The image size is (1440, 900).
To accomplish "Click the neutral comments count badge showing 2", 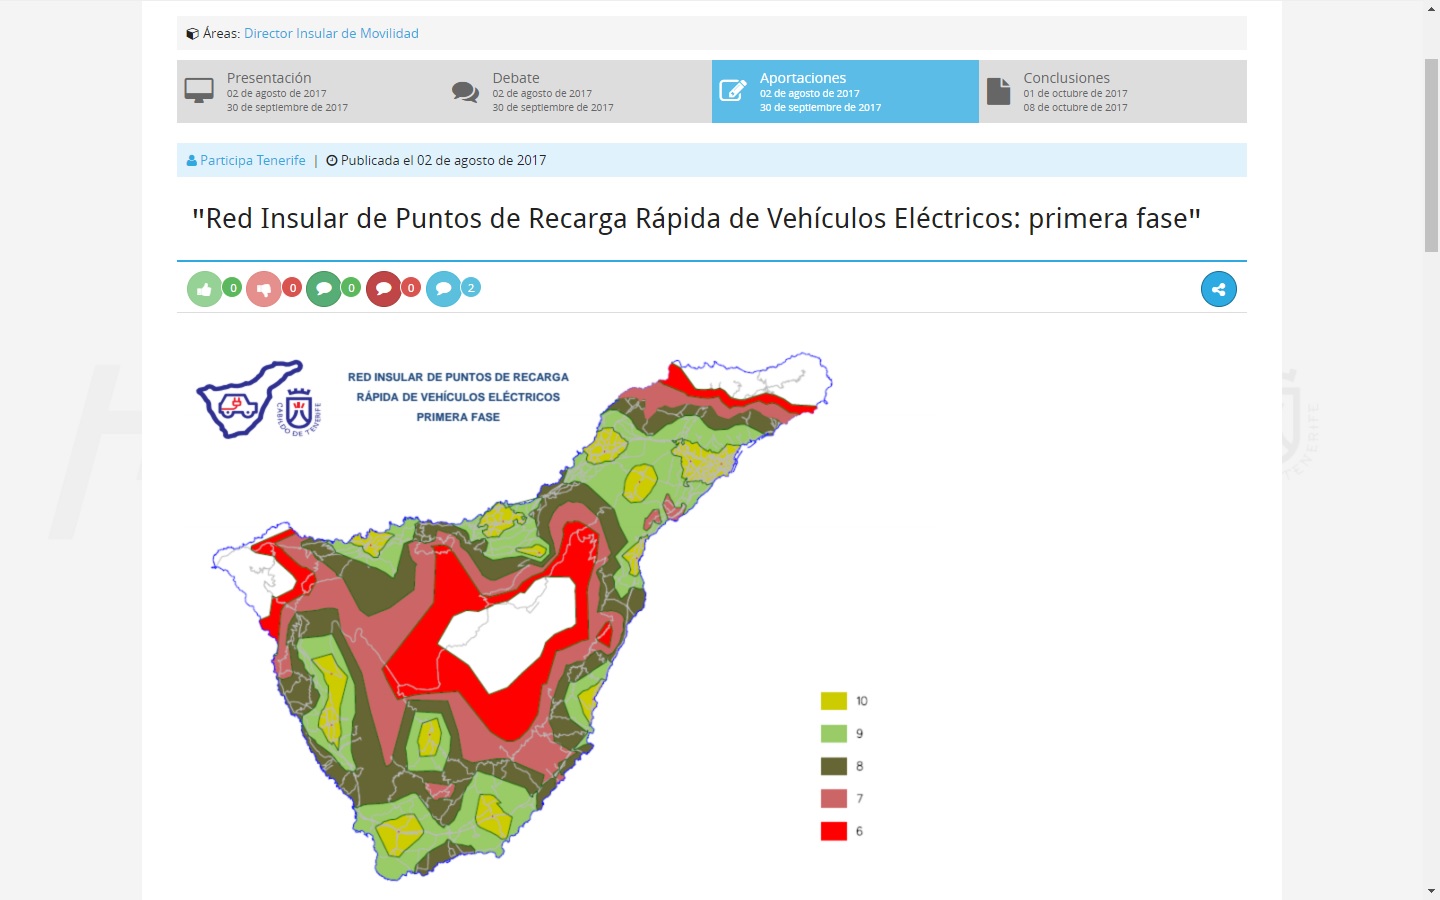I will click(471, 288).
